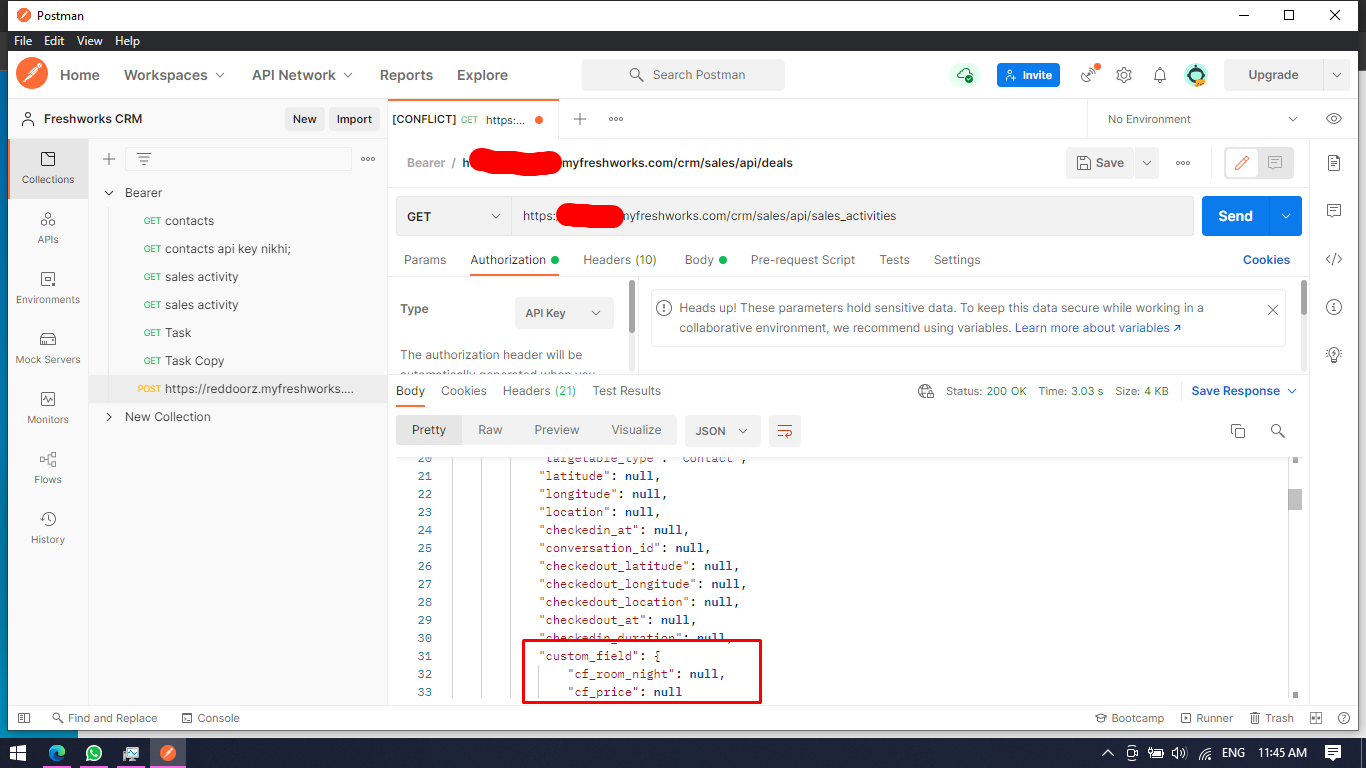Click the capture requests satellite icon
The height and width of the screenshot is (768, 1366).
tap(1089, 75)
